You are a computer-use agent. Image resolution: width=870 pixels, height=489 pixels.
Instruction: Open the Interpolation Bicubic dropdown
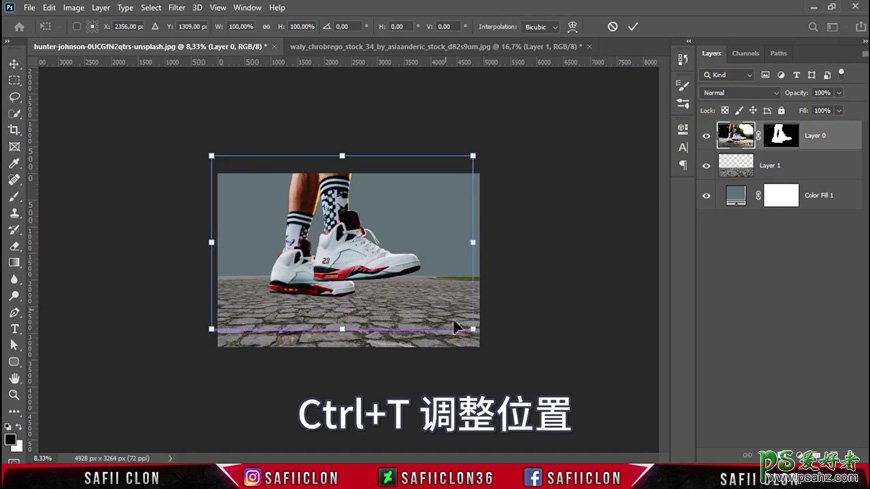540,27
